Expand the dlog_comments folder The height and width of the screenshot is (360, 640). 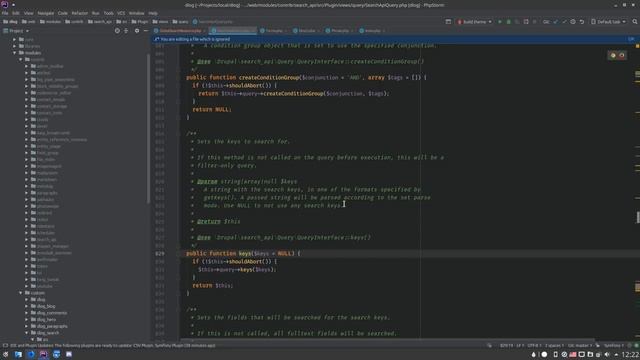27,313
